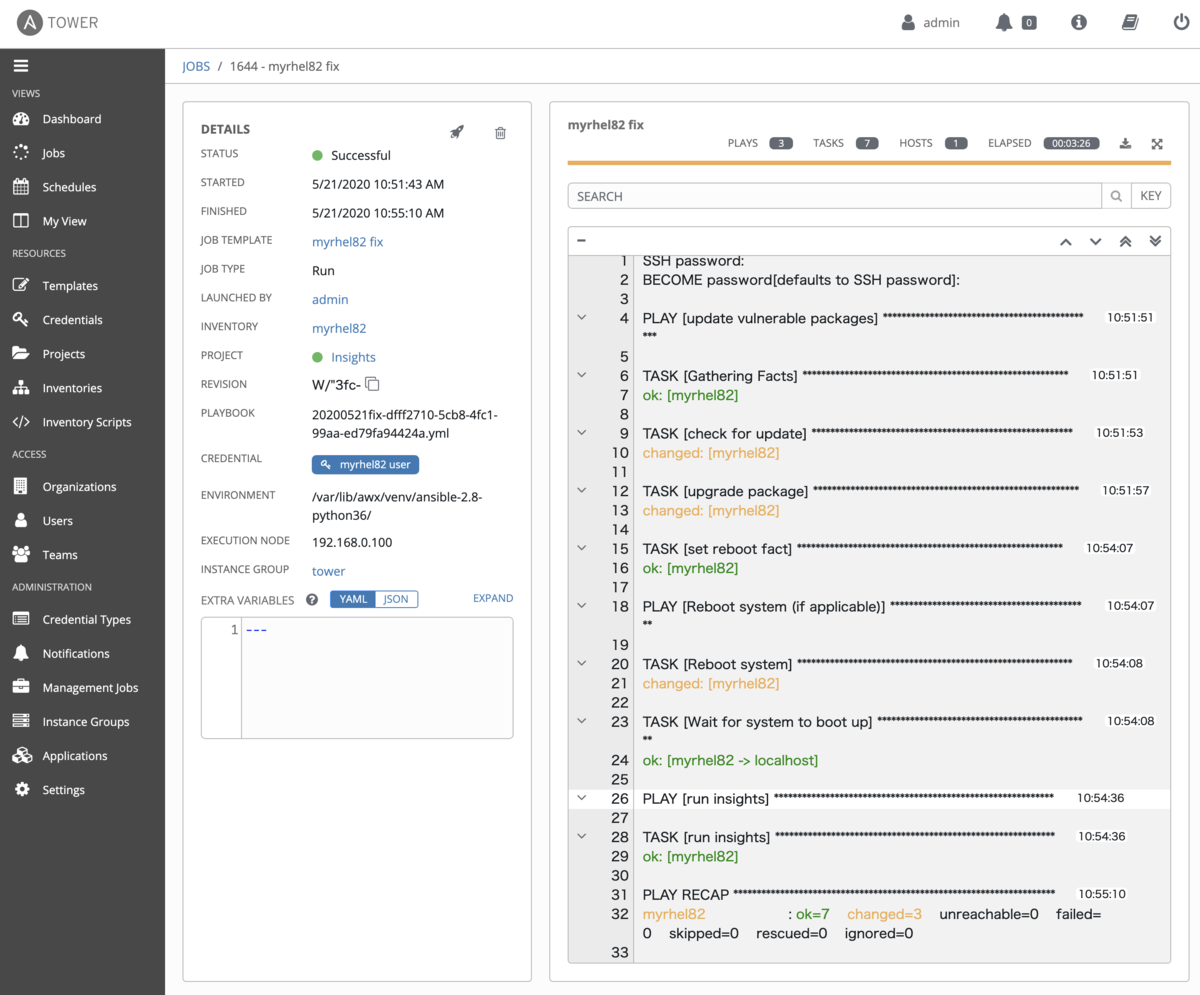Open My View in sidebar
Screen dimensions: 1200x995
point(64,221)
